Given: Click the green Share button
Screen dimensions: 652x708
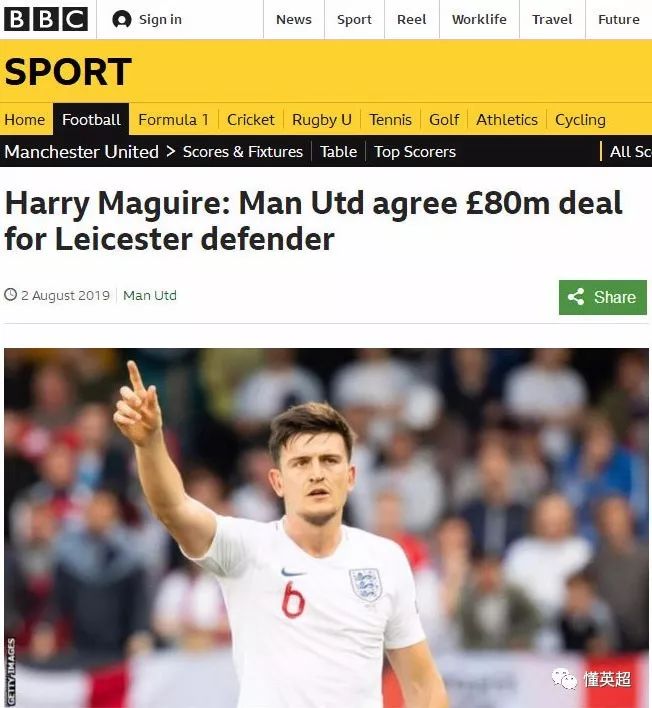Looking at the screenshot, I should pos(603,297).
